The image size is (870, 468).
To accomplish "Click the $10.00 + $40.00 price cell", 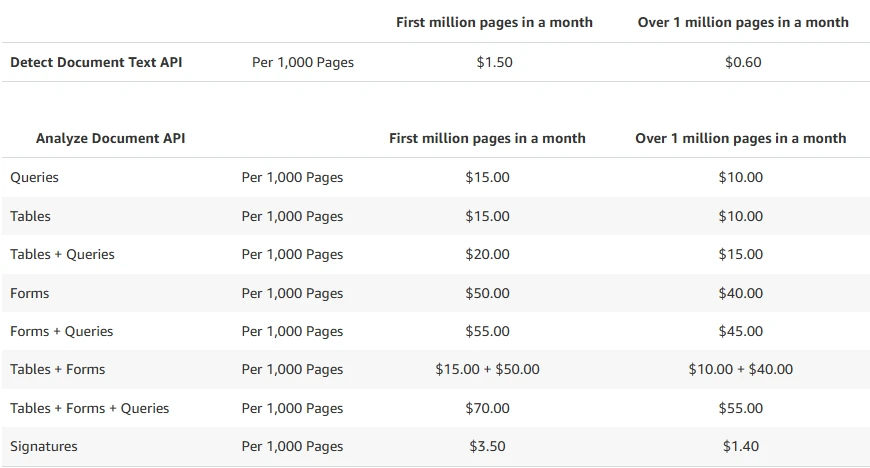I will pos(740,369).
